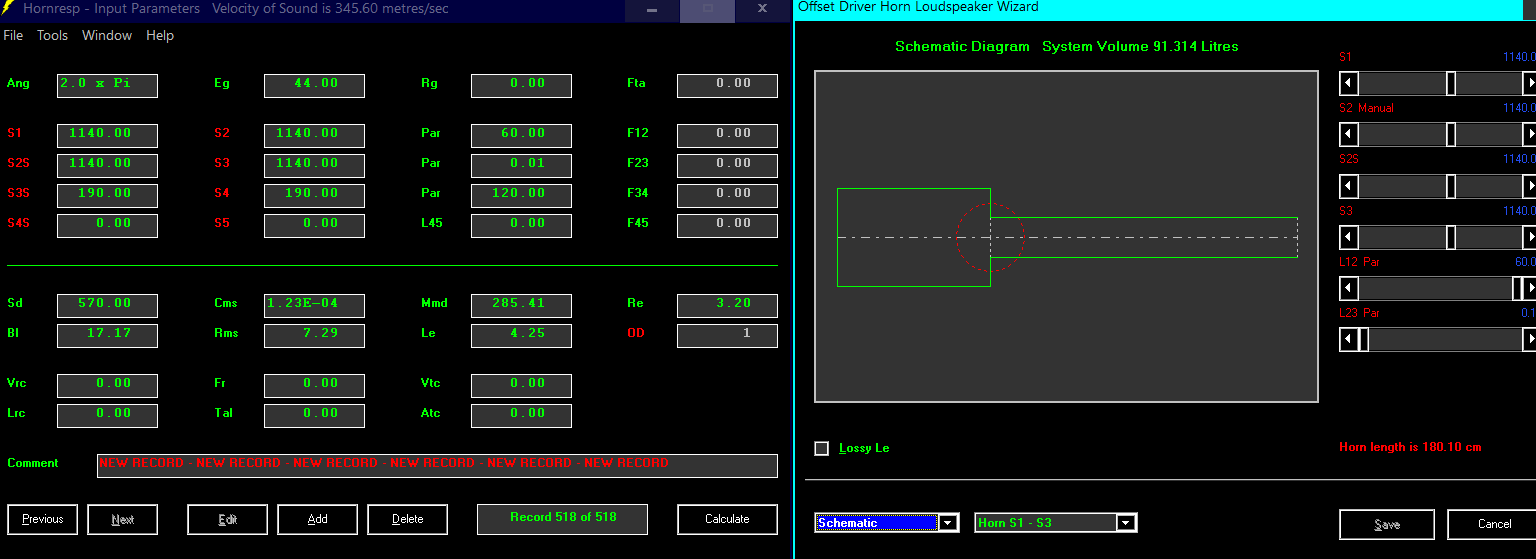Click the Sd input field
Screen dimensions: 1536x559
click(x=107, y=305)
